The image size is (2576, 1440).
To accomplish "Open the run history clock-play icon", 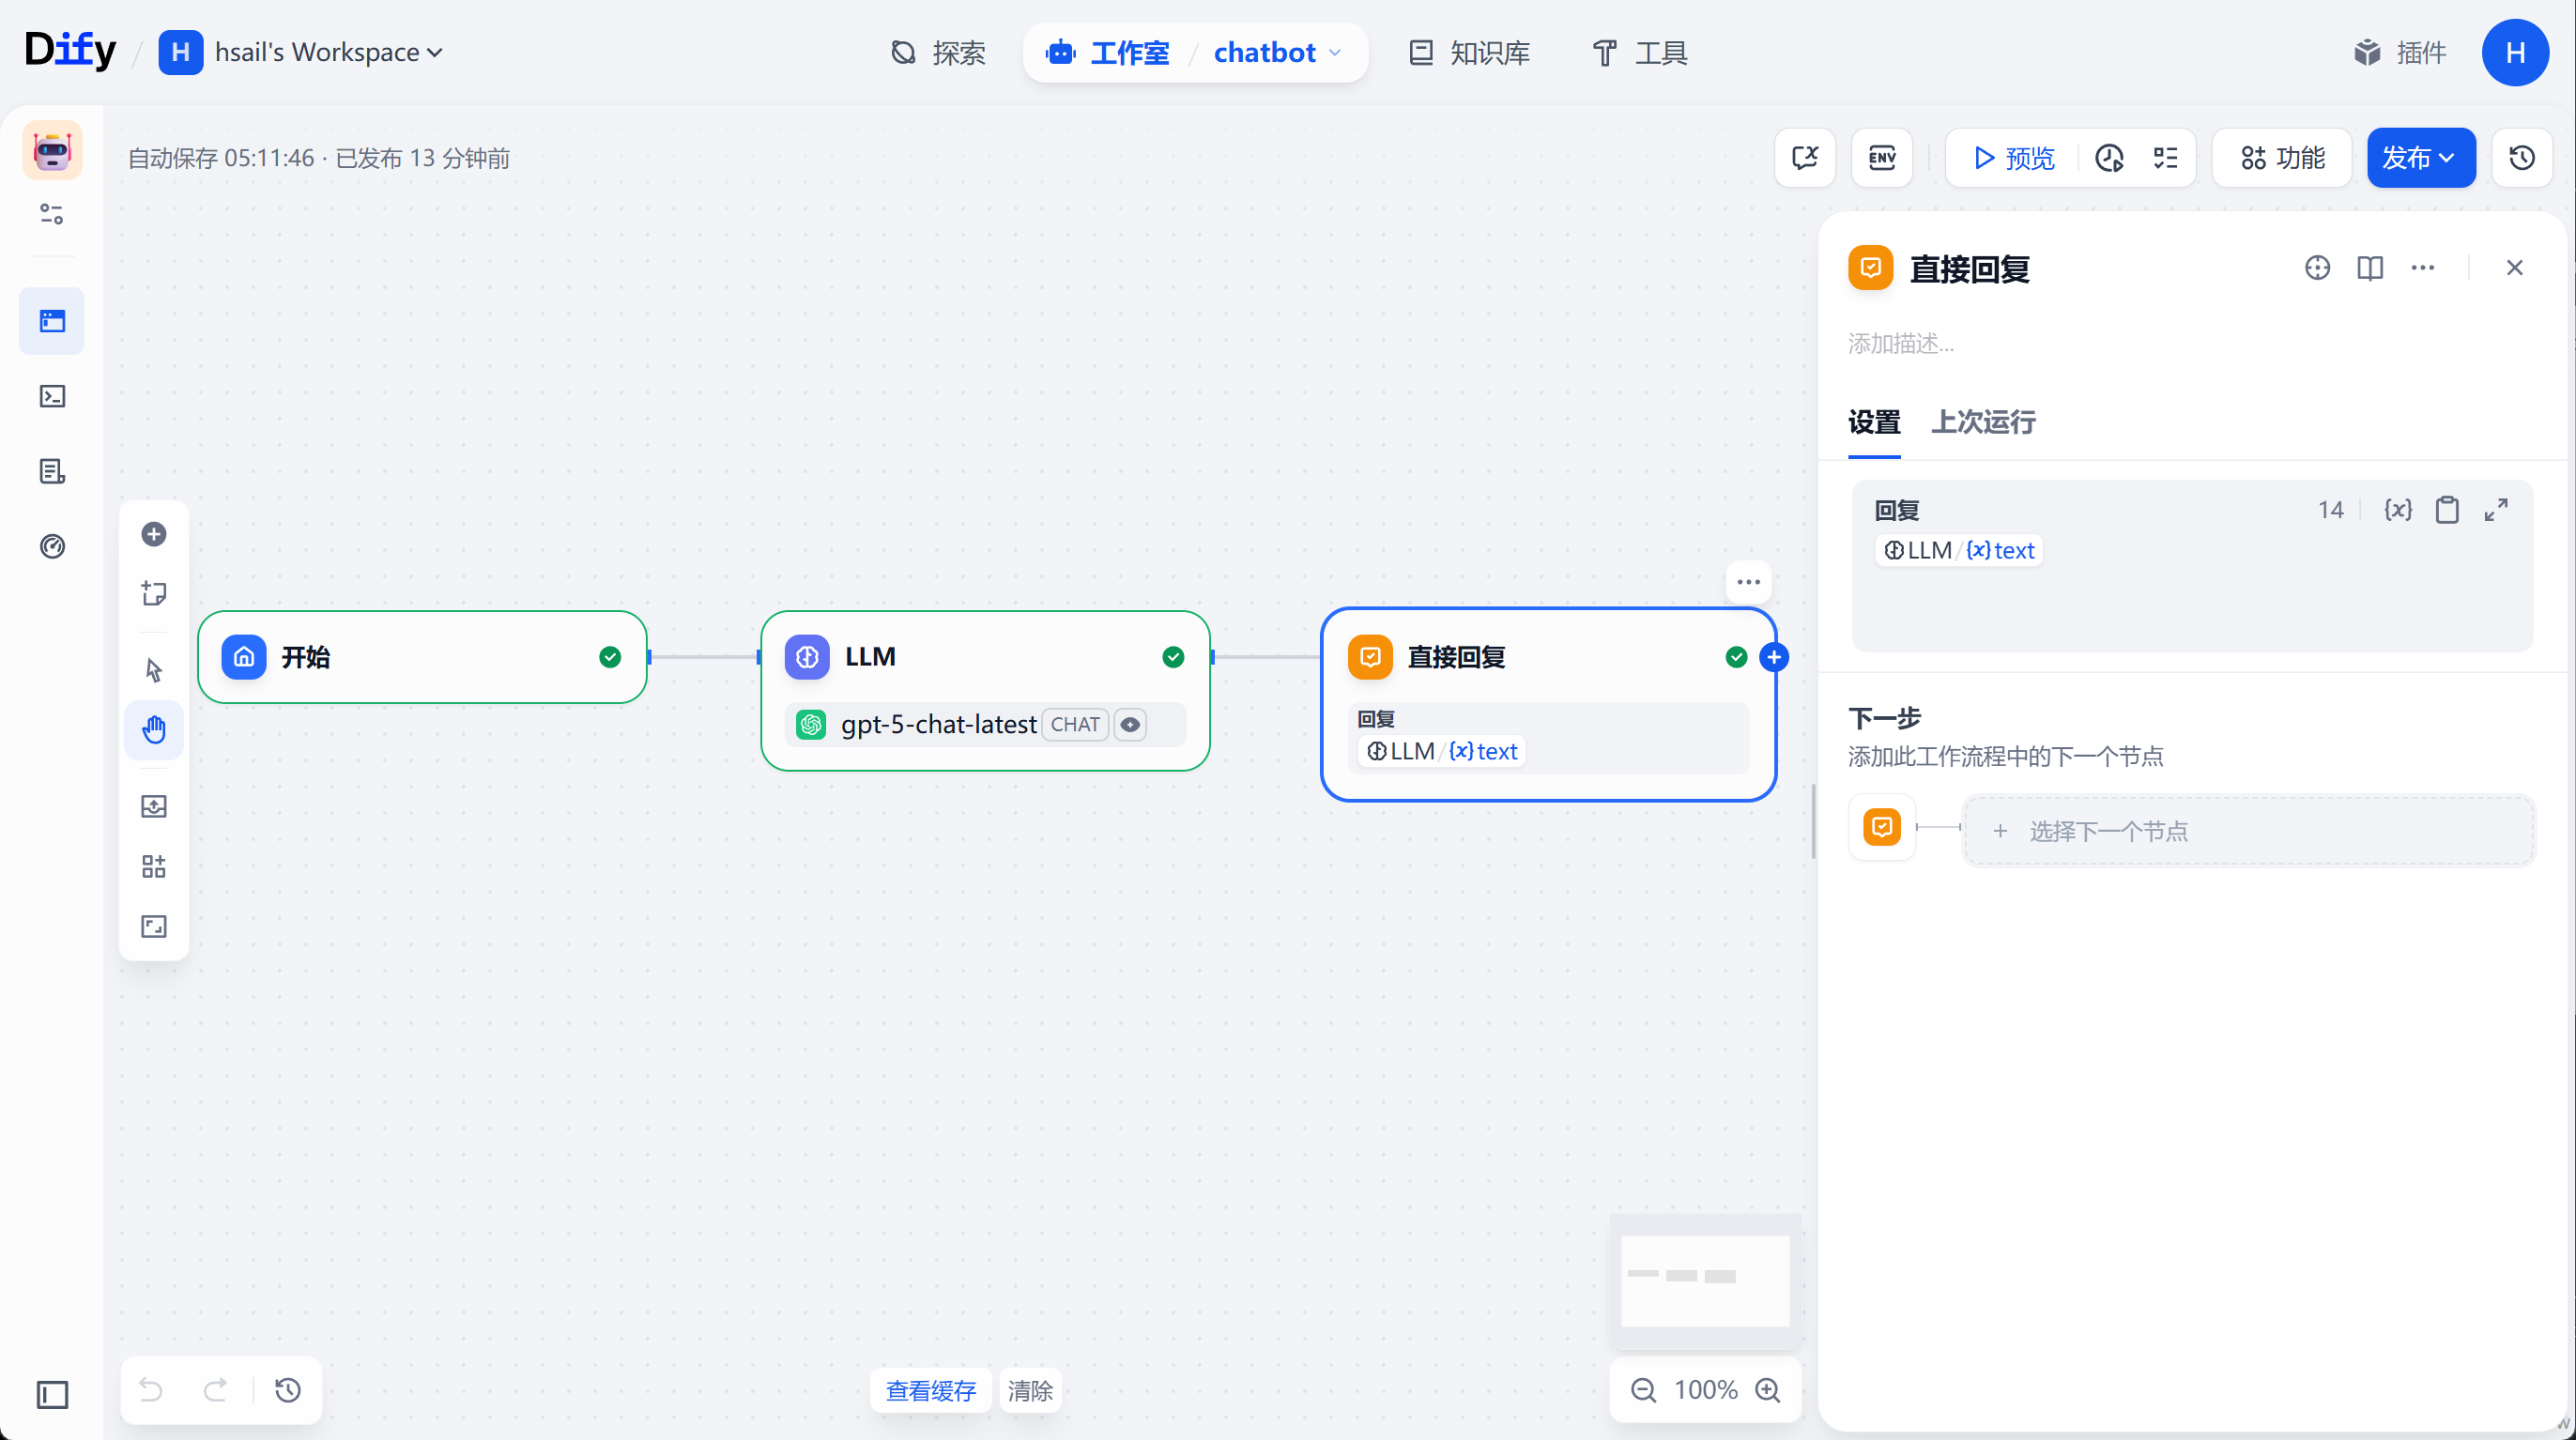I will [2109, 157].
